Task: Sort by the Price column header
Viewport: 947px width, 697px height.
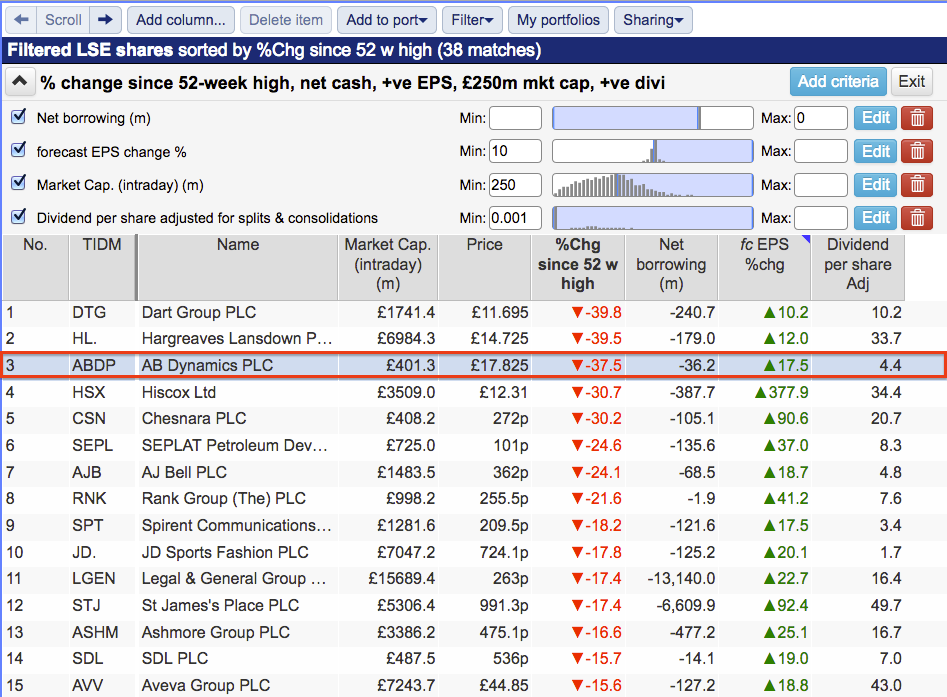Action: 484,267
